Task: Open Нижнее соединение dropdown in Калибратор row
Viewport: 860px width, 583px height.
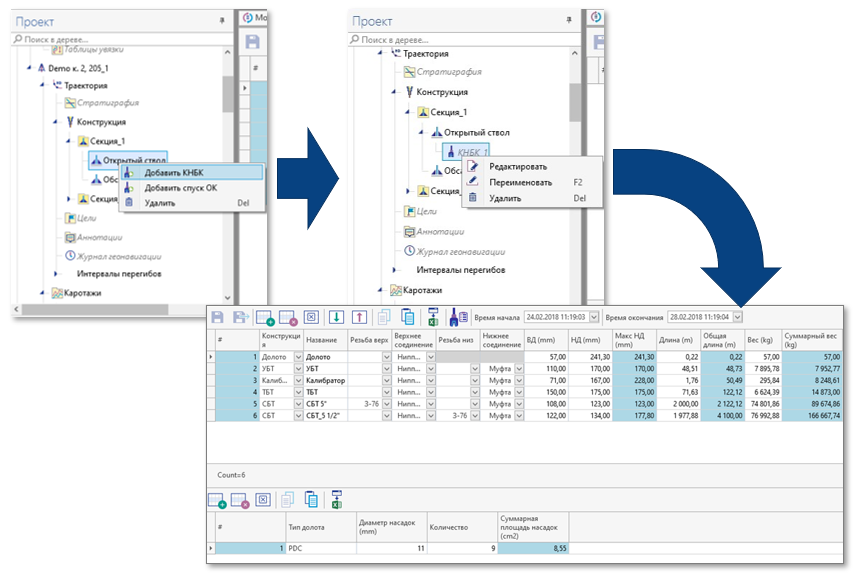Action: pos(519,380)
